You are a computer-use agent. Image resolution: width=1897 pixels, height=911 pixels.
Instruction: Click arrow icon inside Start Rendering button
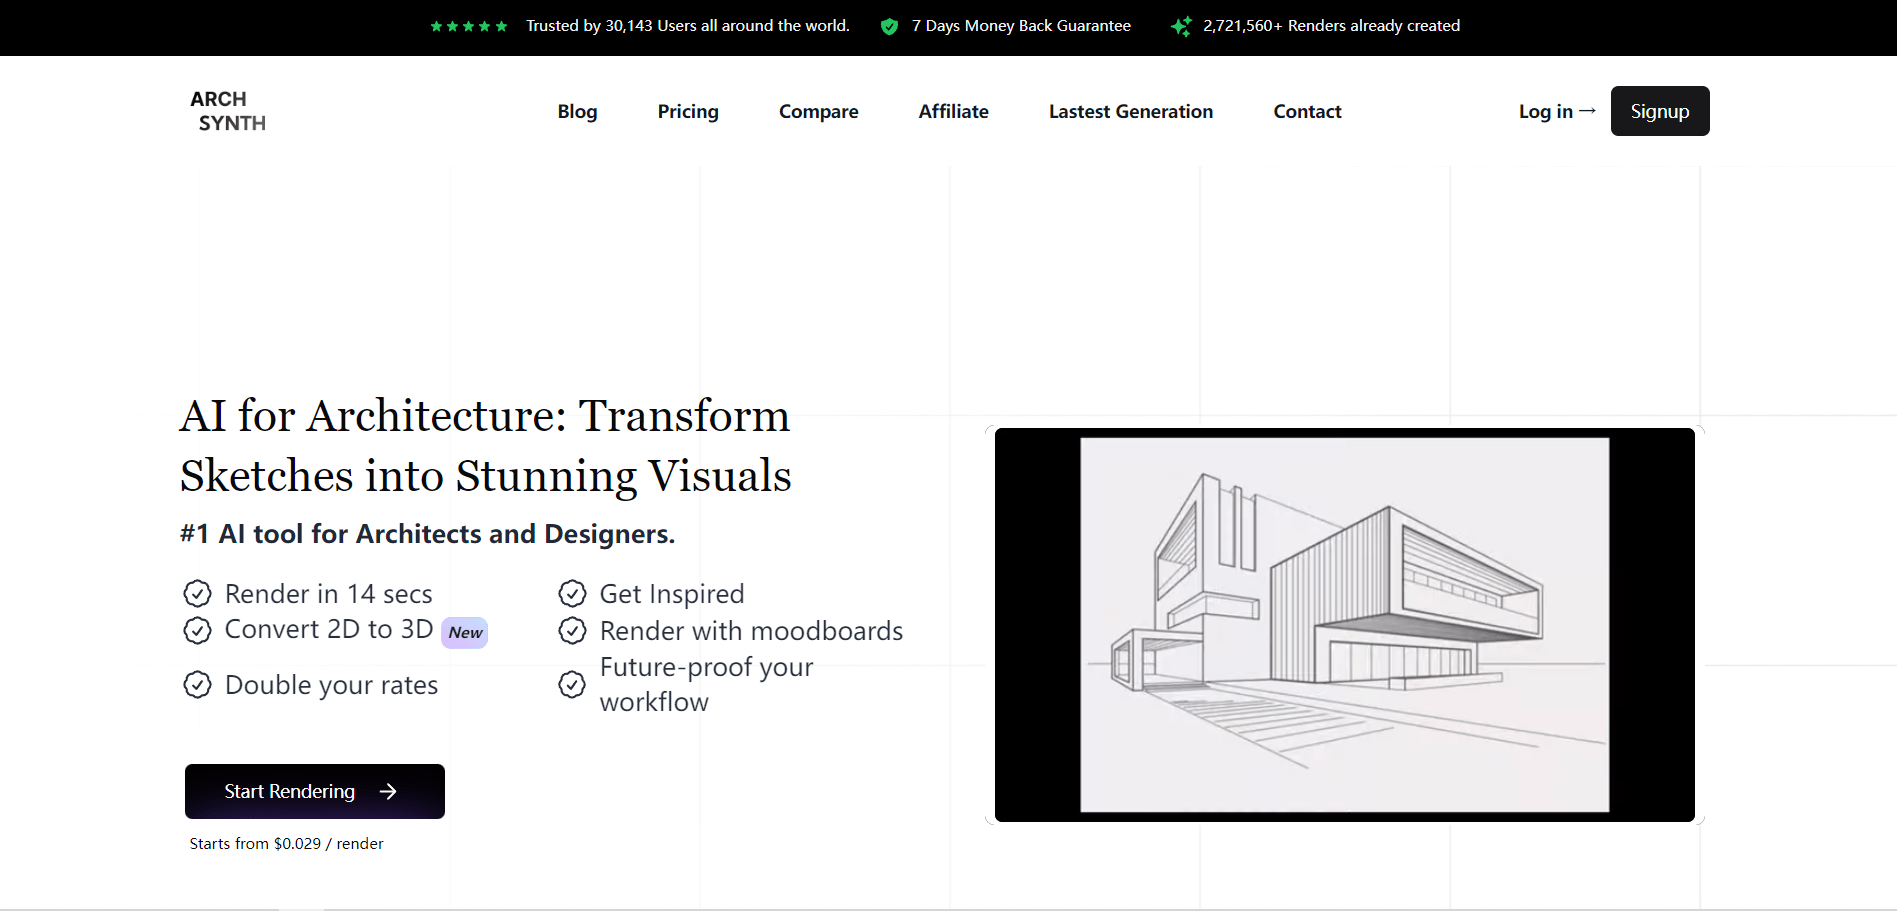point(390,791)
